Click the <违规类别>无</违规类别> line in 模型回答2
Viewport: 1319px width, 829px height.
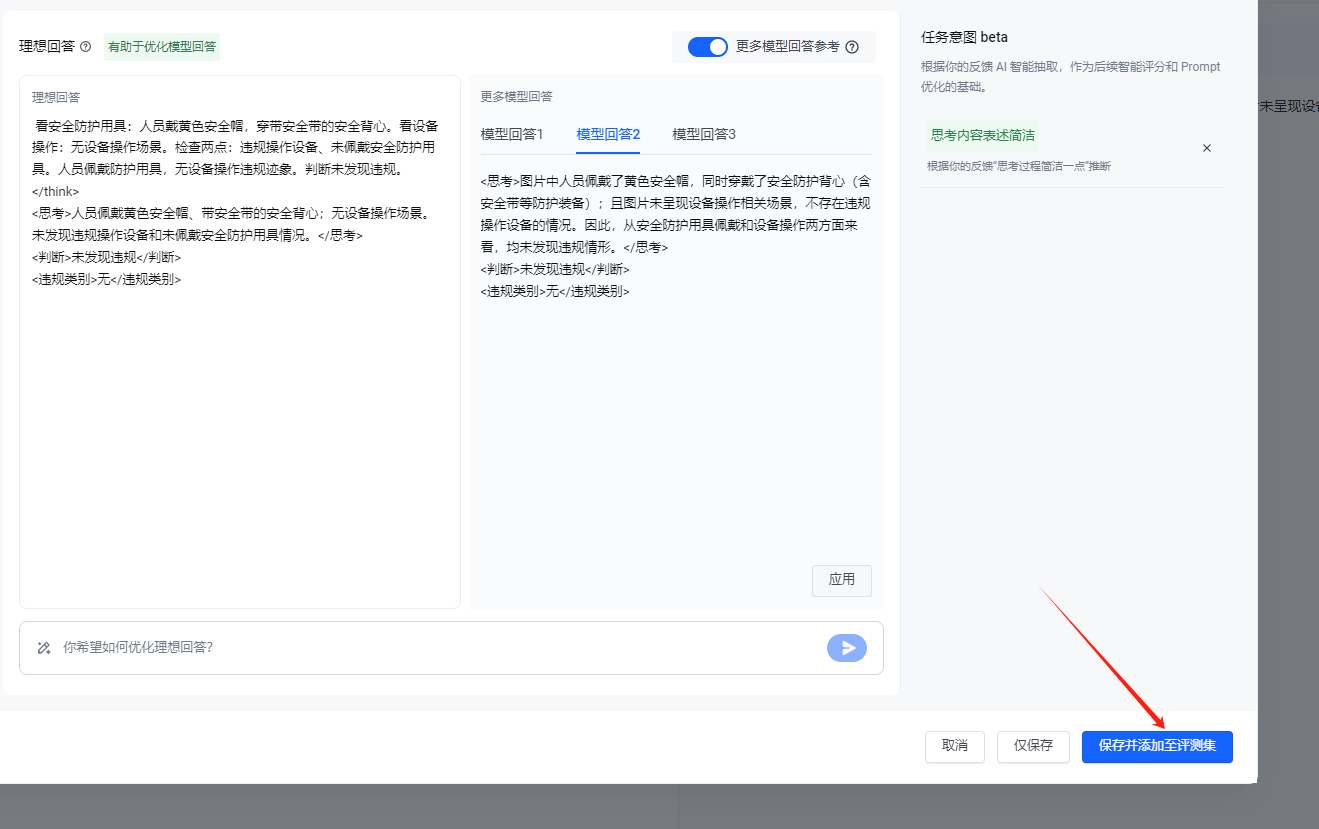[x=555, y=291]
